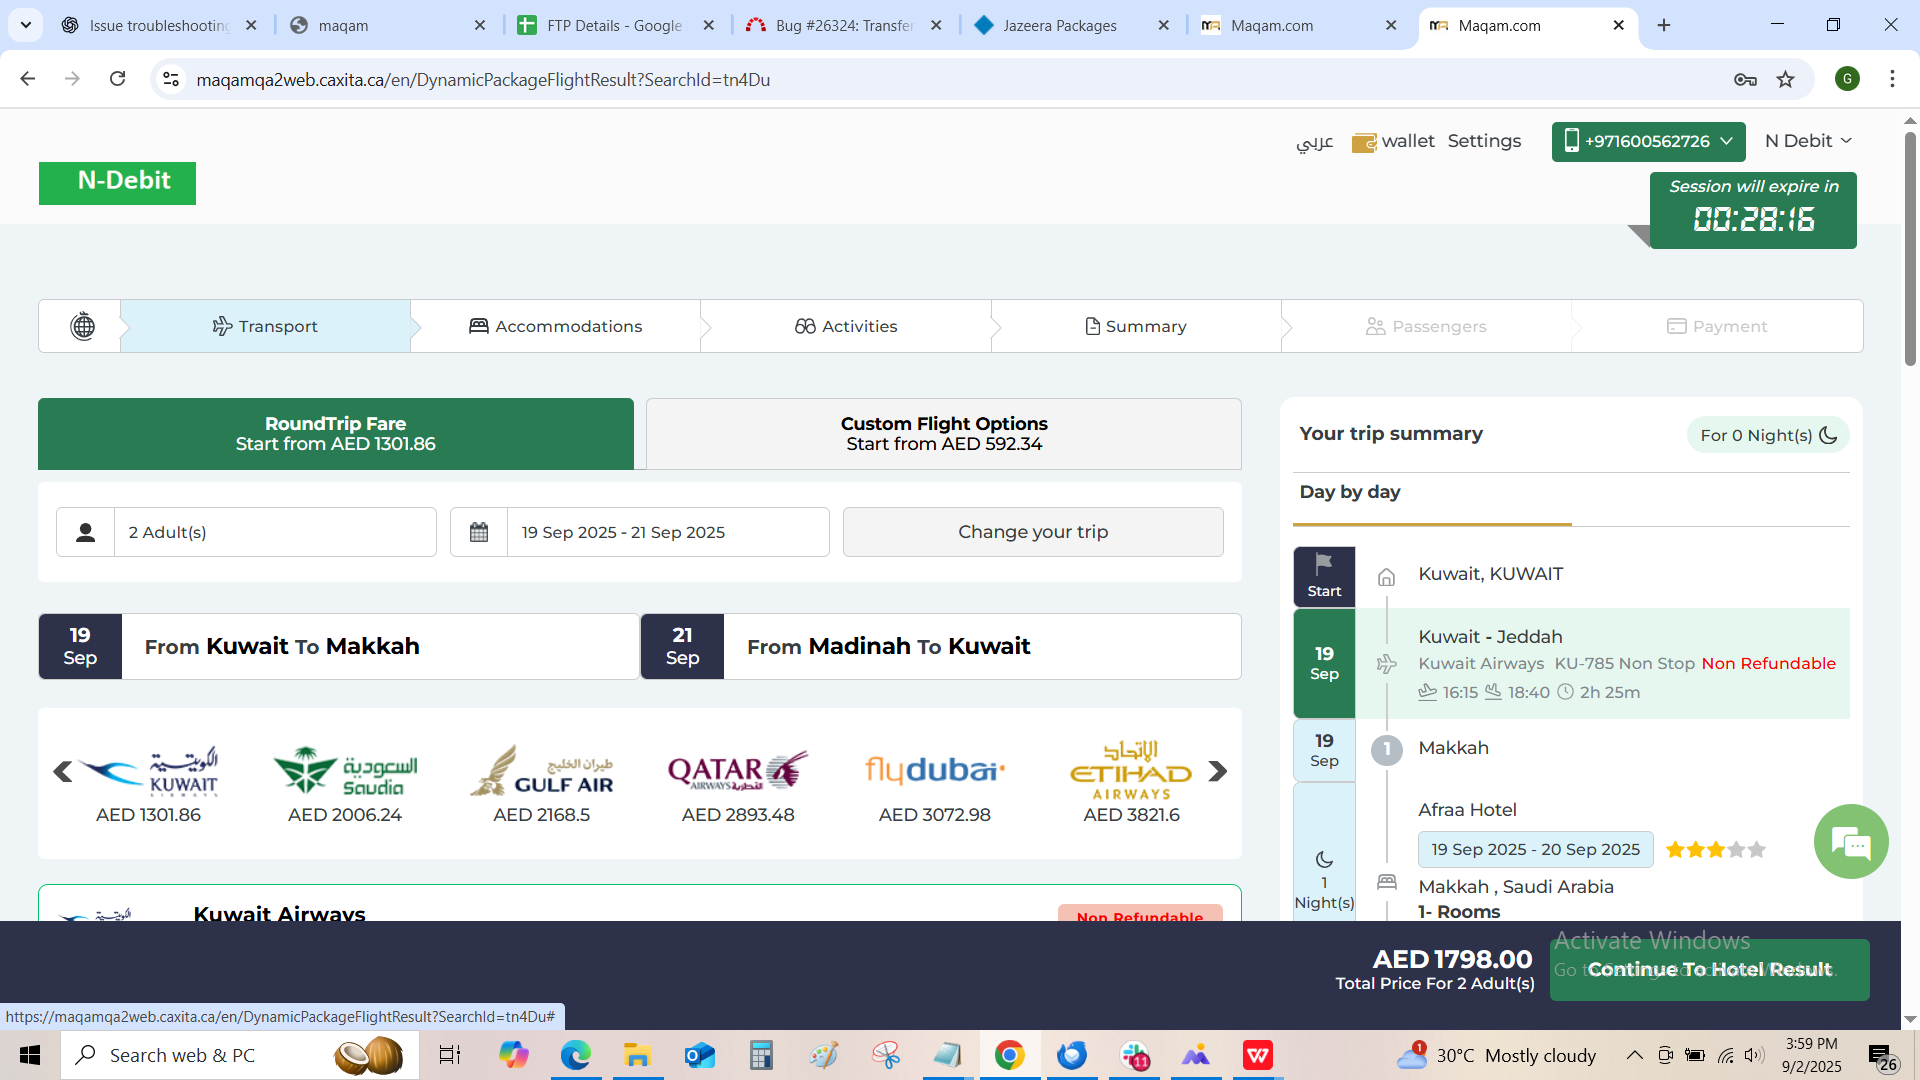
Task: Click the wallet icon in the header
Action: coord(1363,143)
